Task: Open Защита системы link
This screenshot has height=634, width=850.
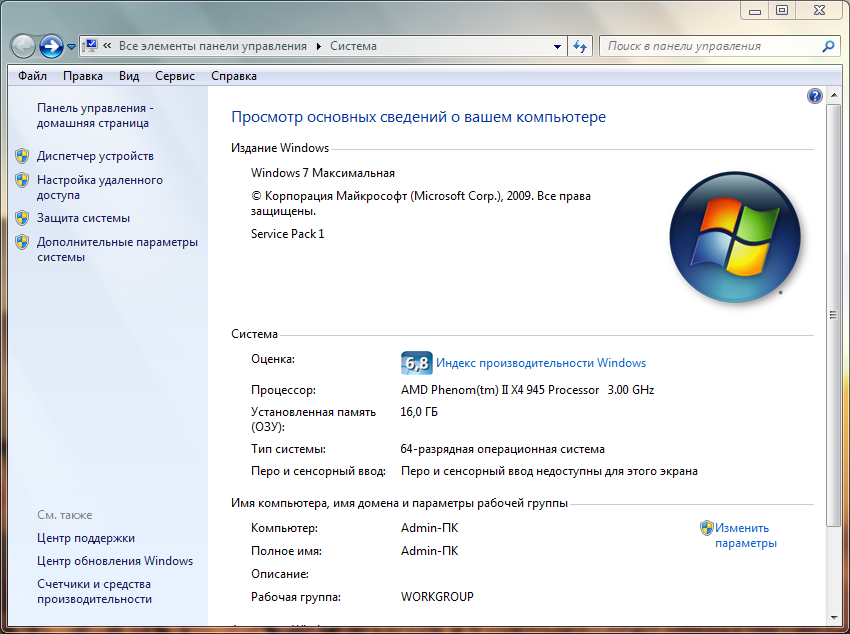Action: 83,218
